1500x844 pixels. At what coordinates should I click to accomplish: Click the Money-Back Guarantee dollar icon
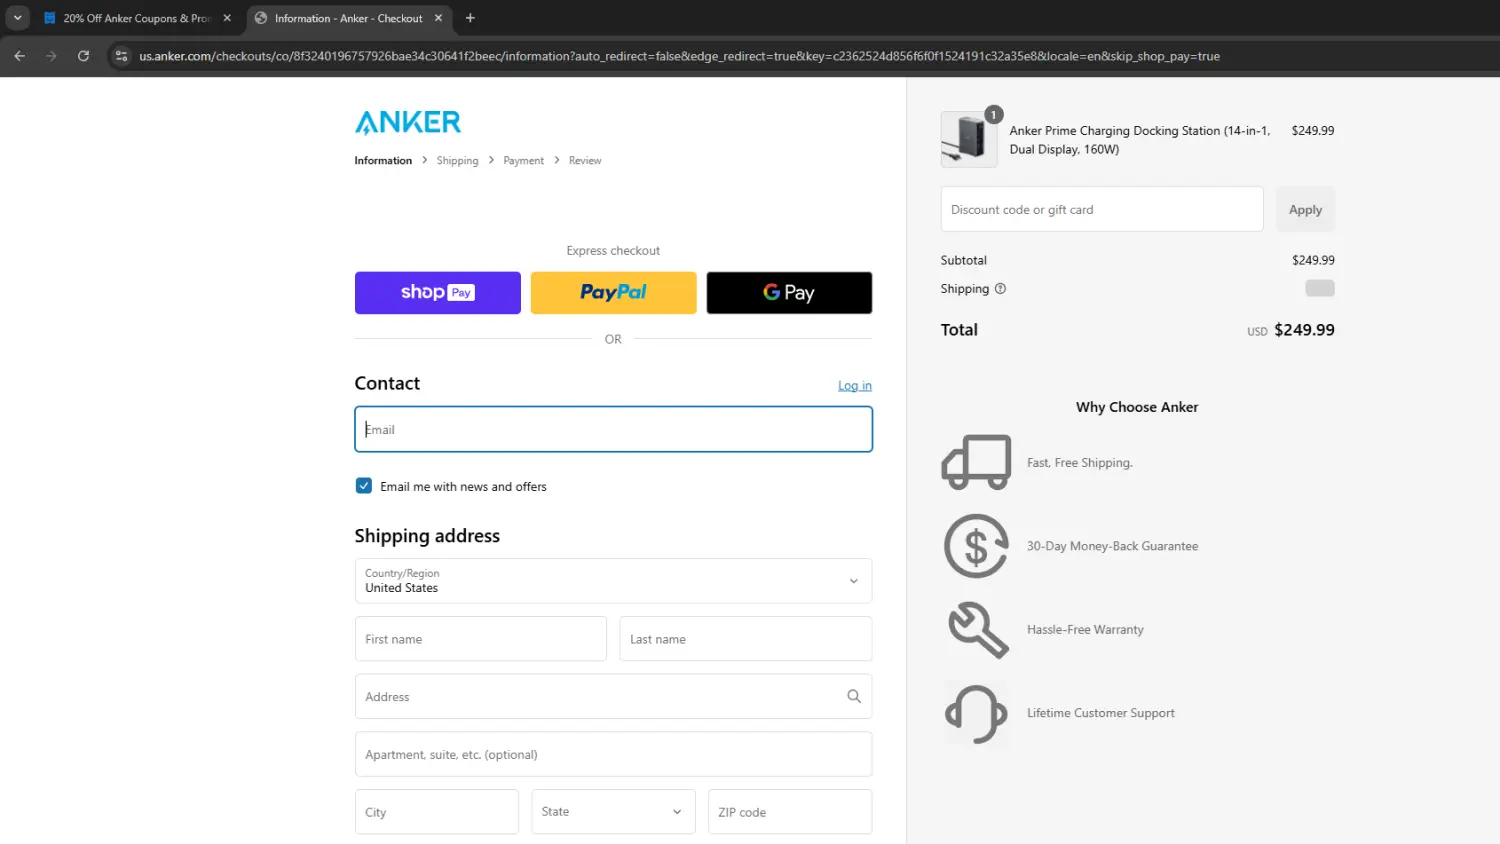tap(976, 546)
